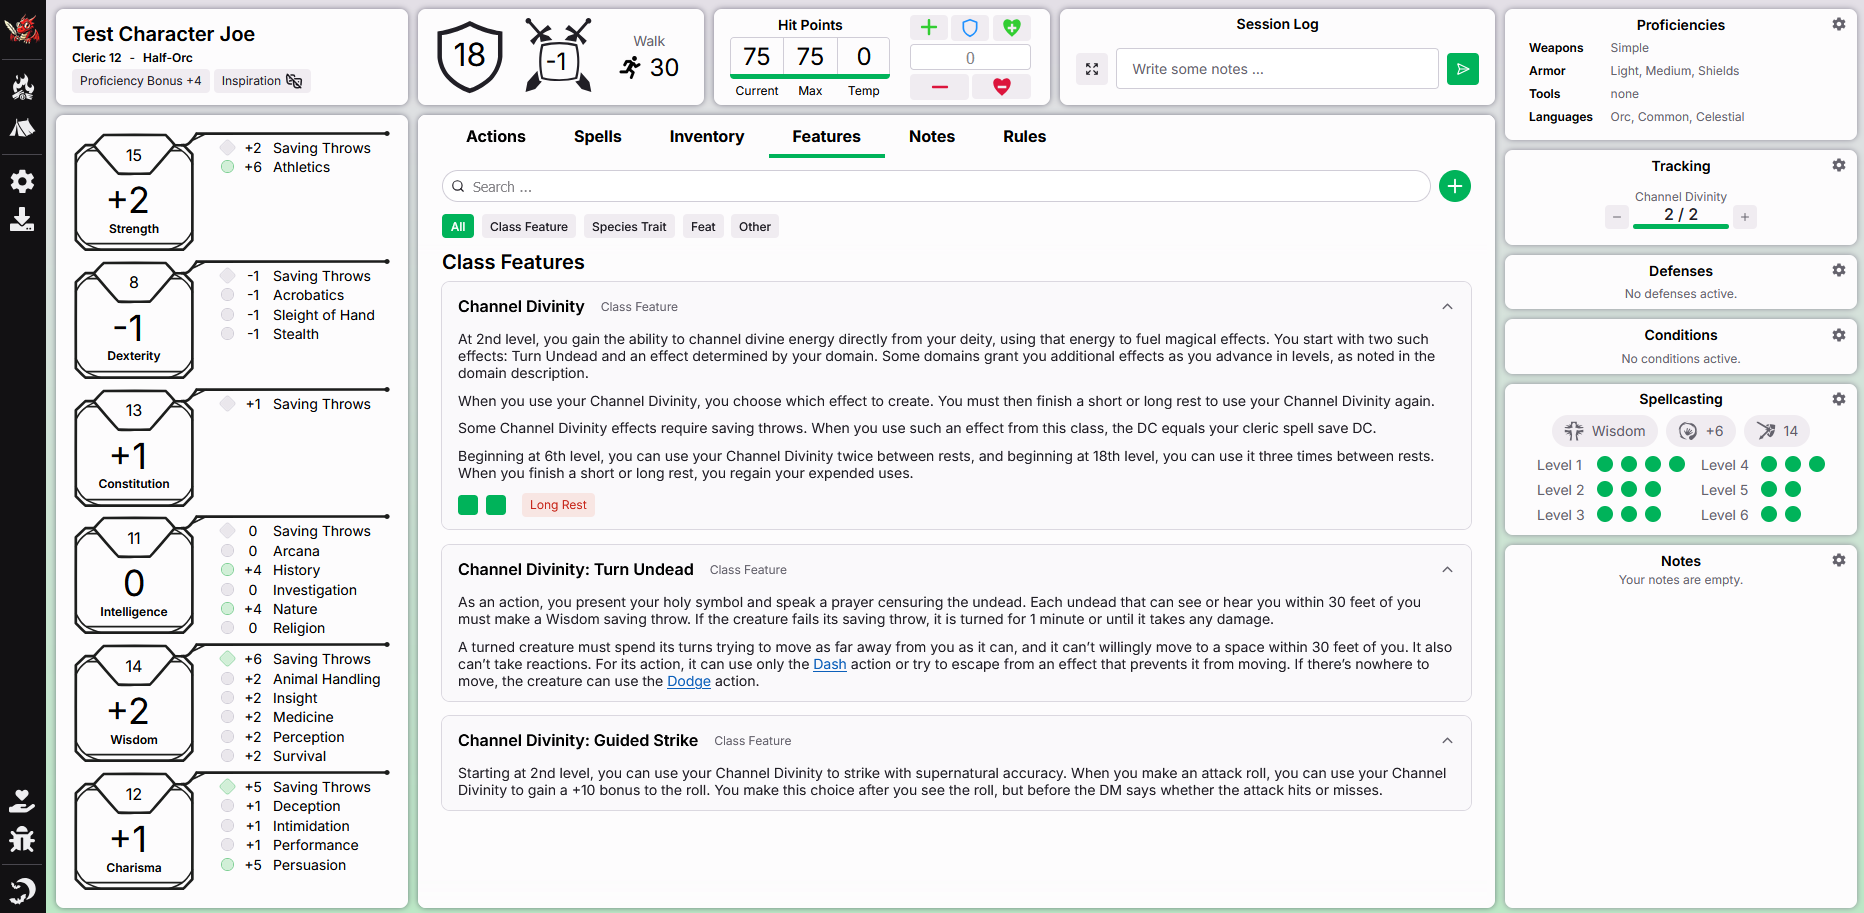Viewport: 1864px width, 913px height.
Task: Filter features by Feat
Action: (x=703, y=227)
